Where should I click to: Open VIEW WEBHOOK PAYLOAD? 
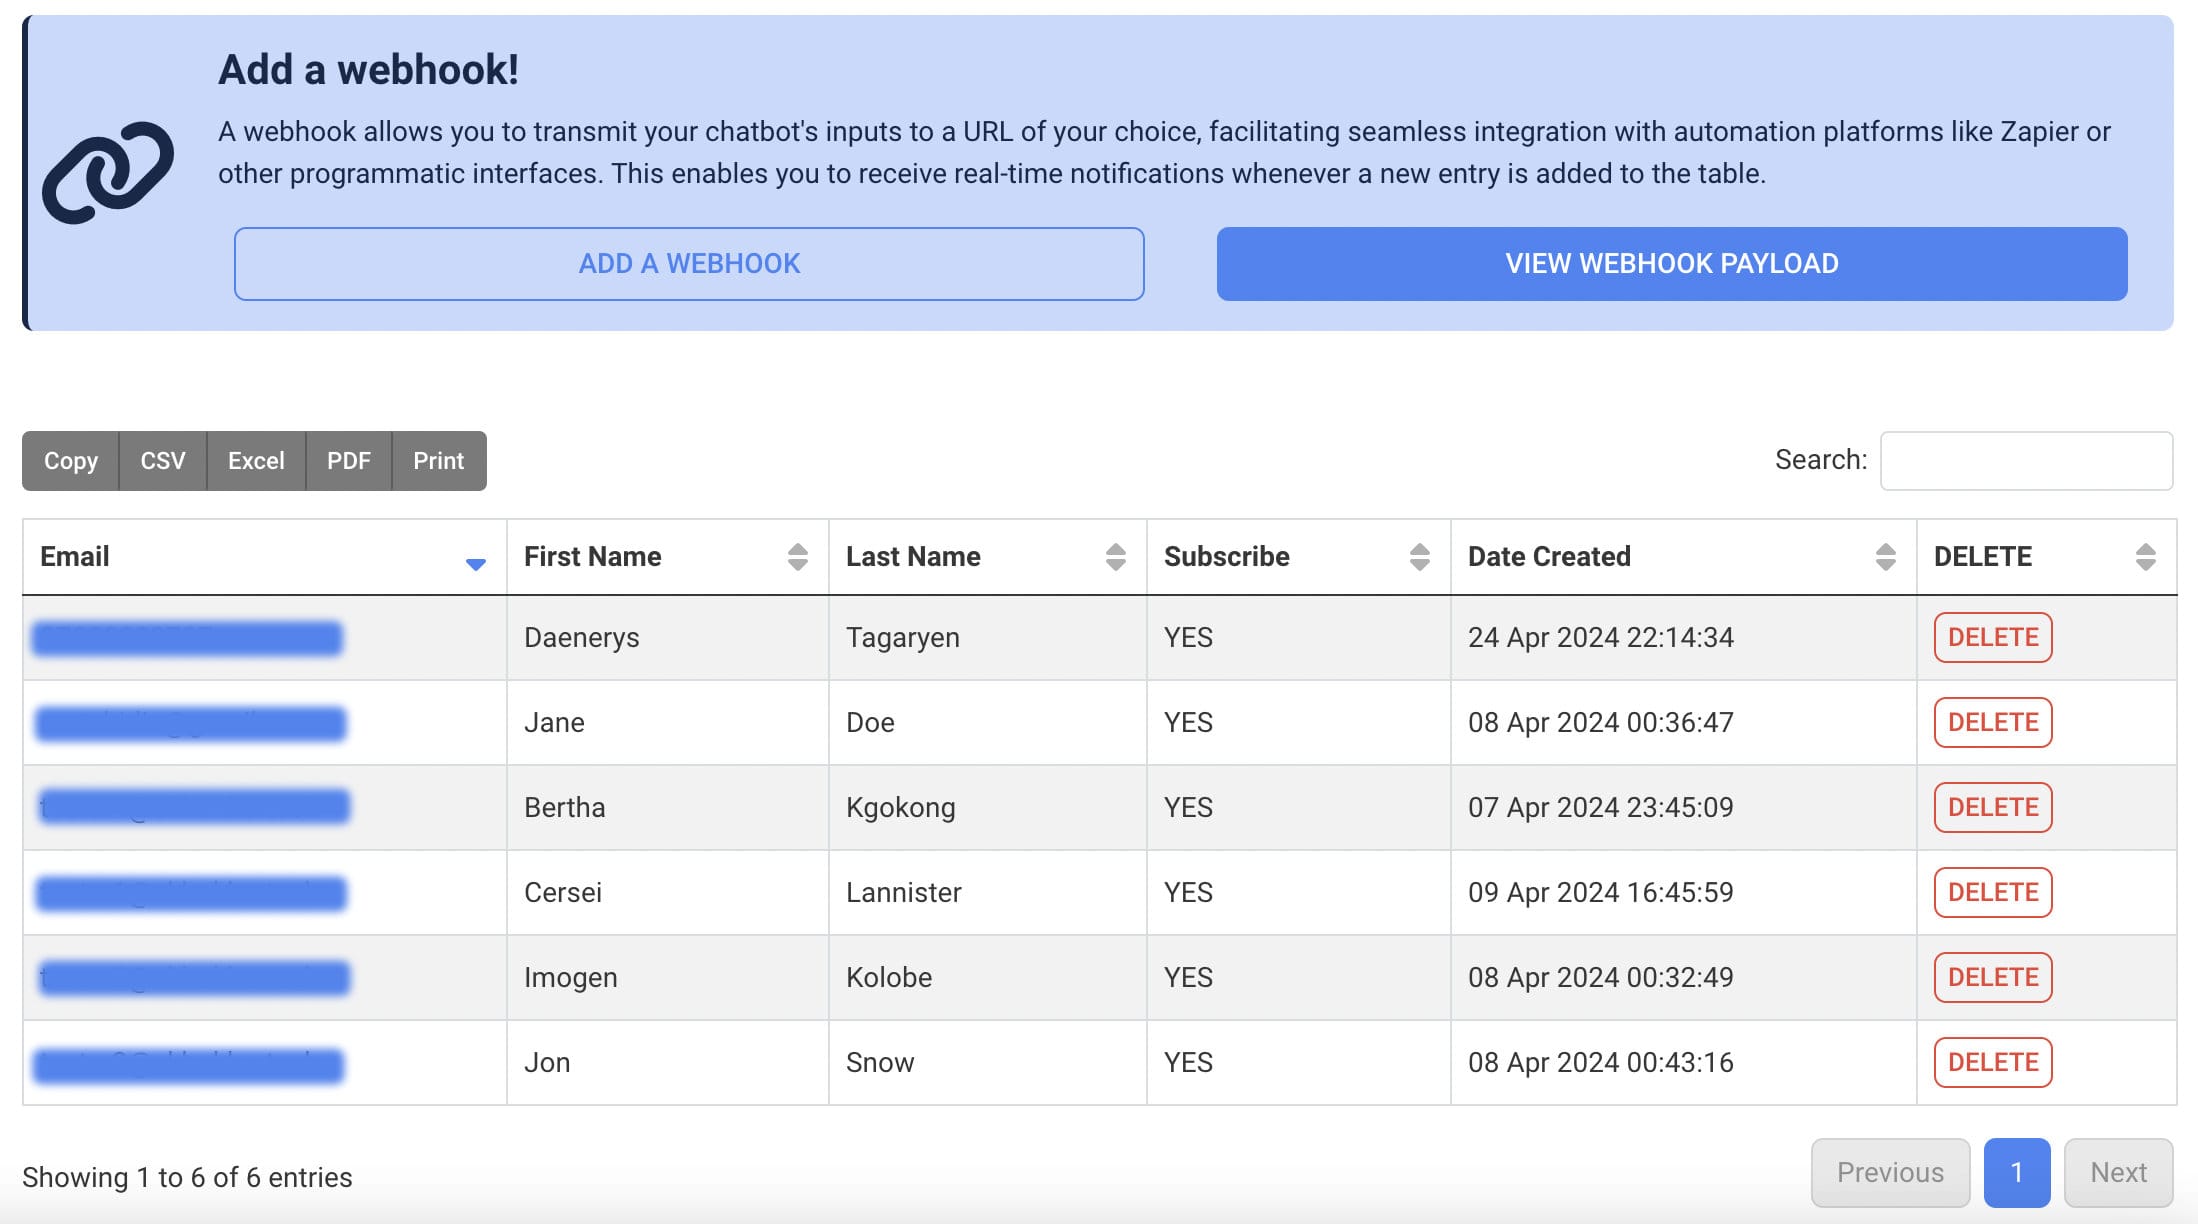1671,264
